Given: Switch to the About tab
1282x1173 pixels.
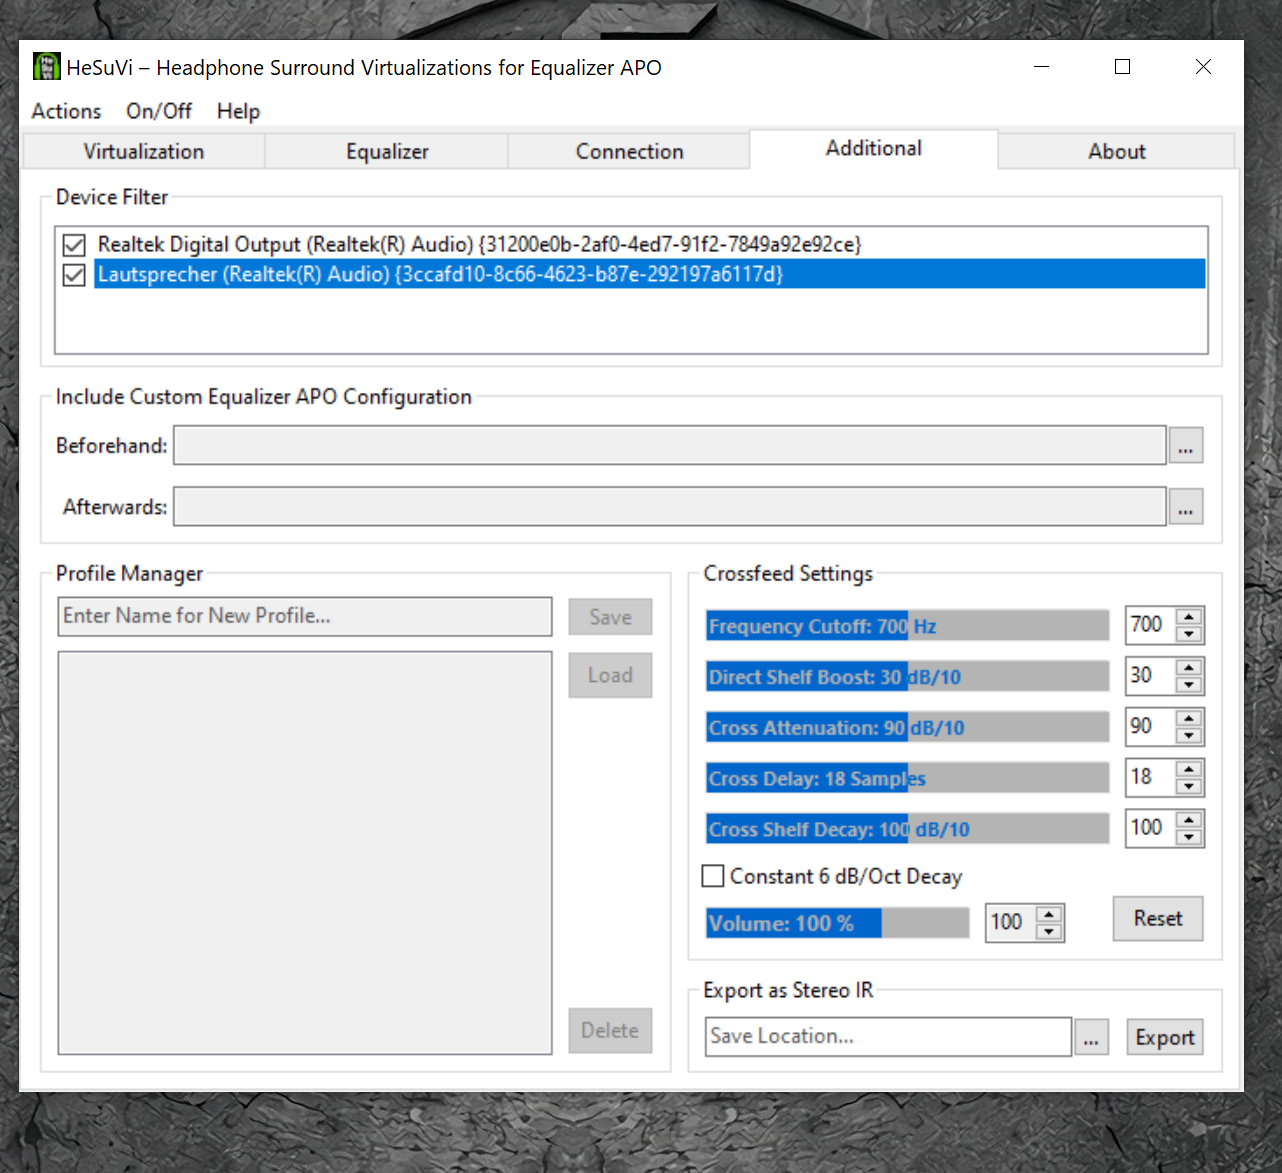Looking at the screenshot, I should [1117, 151].
